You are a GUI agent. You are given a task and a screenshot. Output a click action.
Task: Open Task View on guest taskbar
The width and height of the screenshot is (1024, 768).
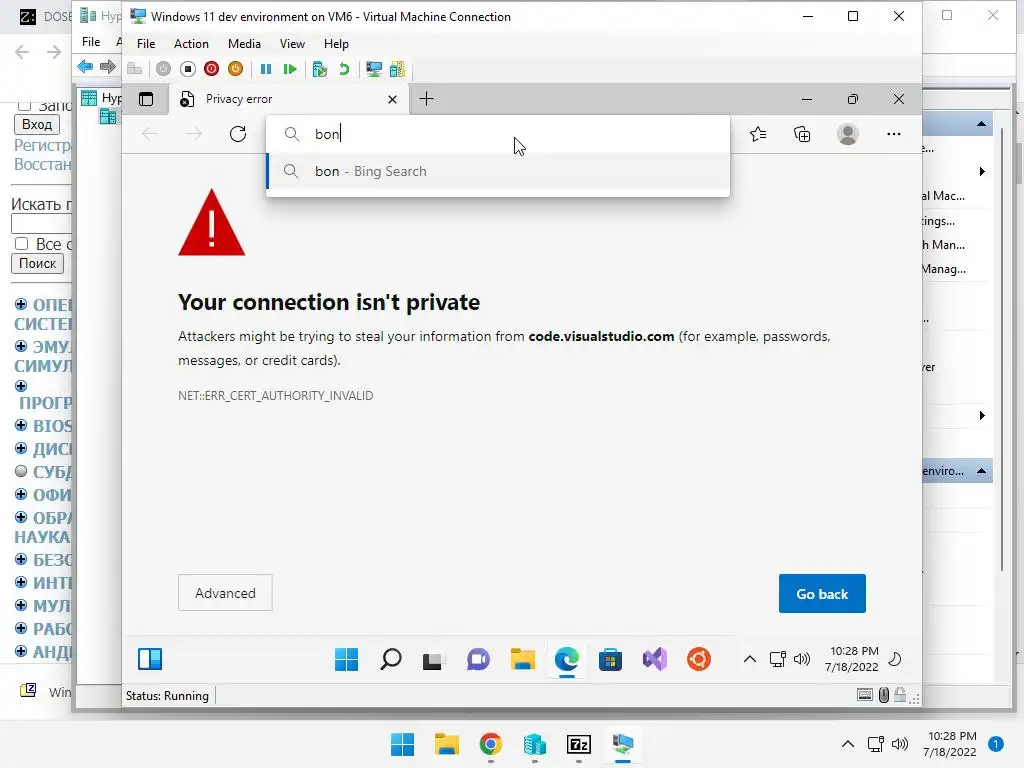(x=433, y=660)
